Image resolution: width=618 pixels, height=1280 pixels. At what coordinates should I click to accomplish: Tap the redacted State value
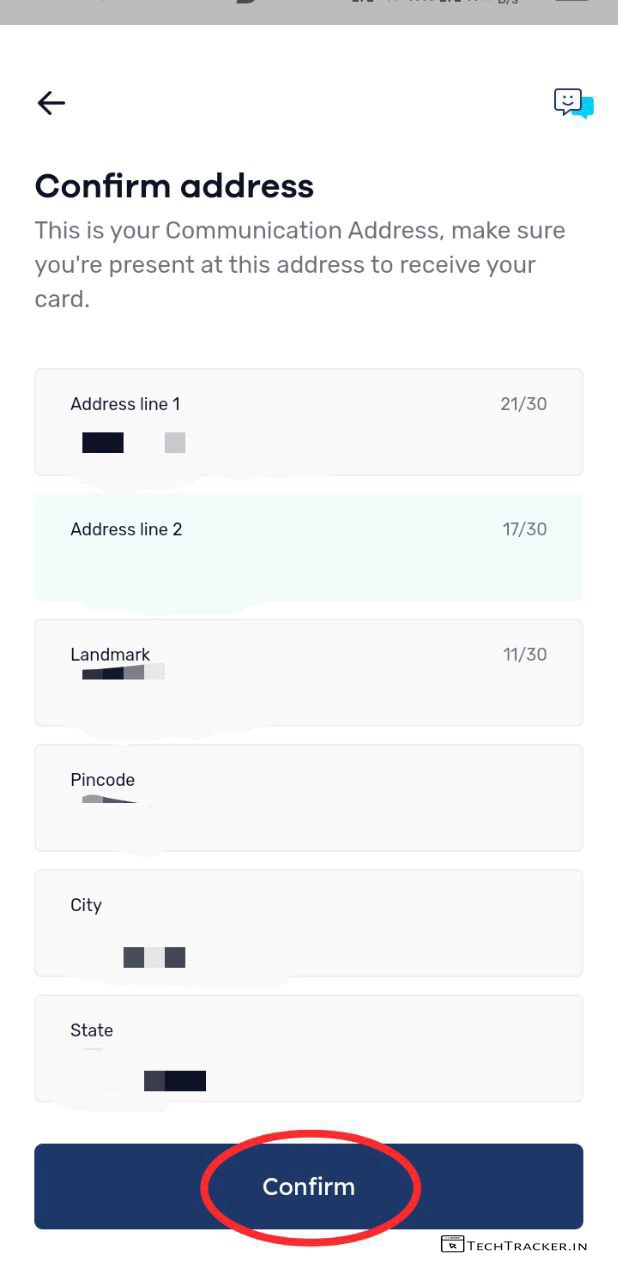[x=174, y=1080]
